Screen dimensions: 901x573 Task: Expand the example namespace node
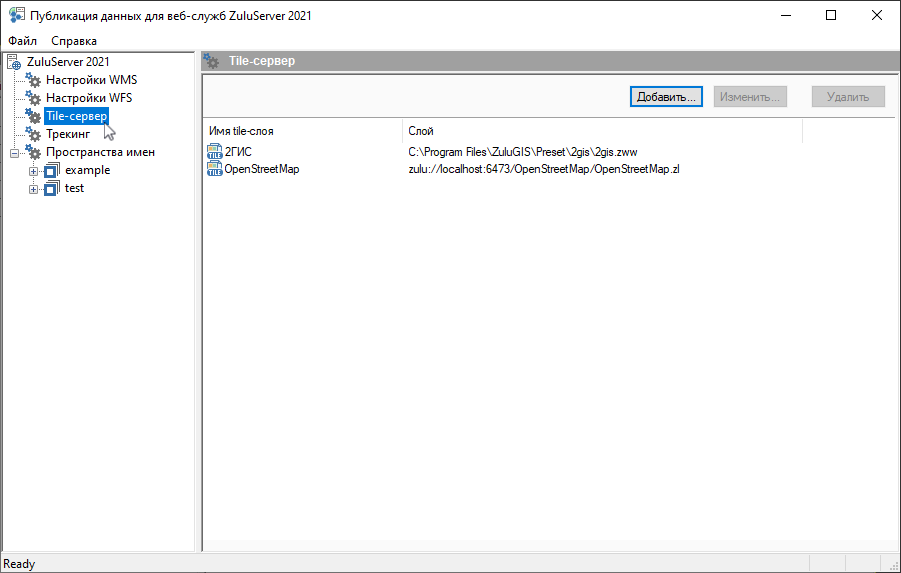34,171
